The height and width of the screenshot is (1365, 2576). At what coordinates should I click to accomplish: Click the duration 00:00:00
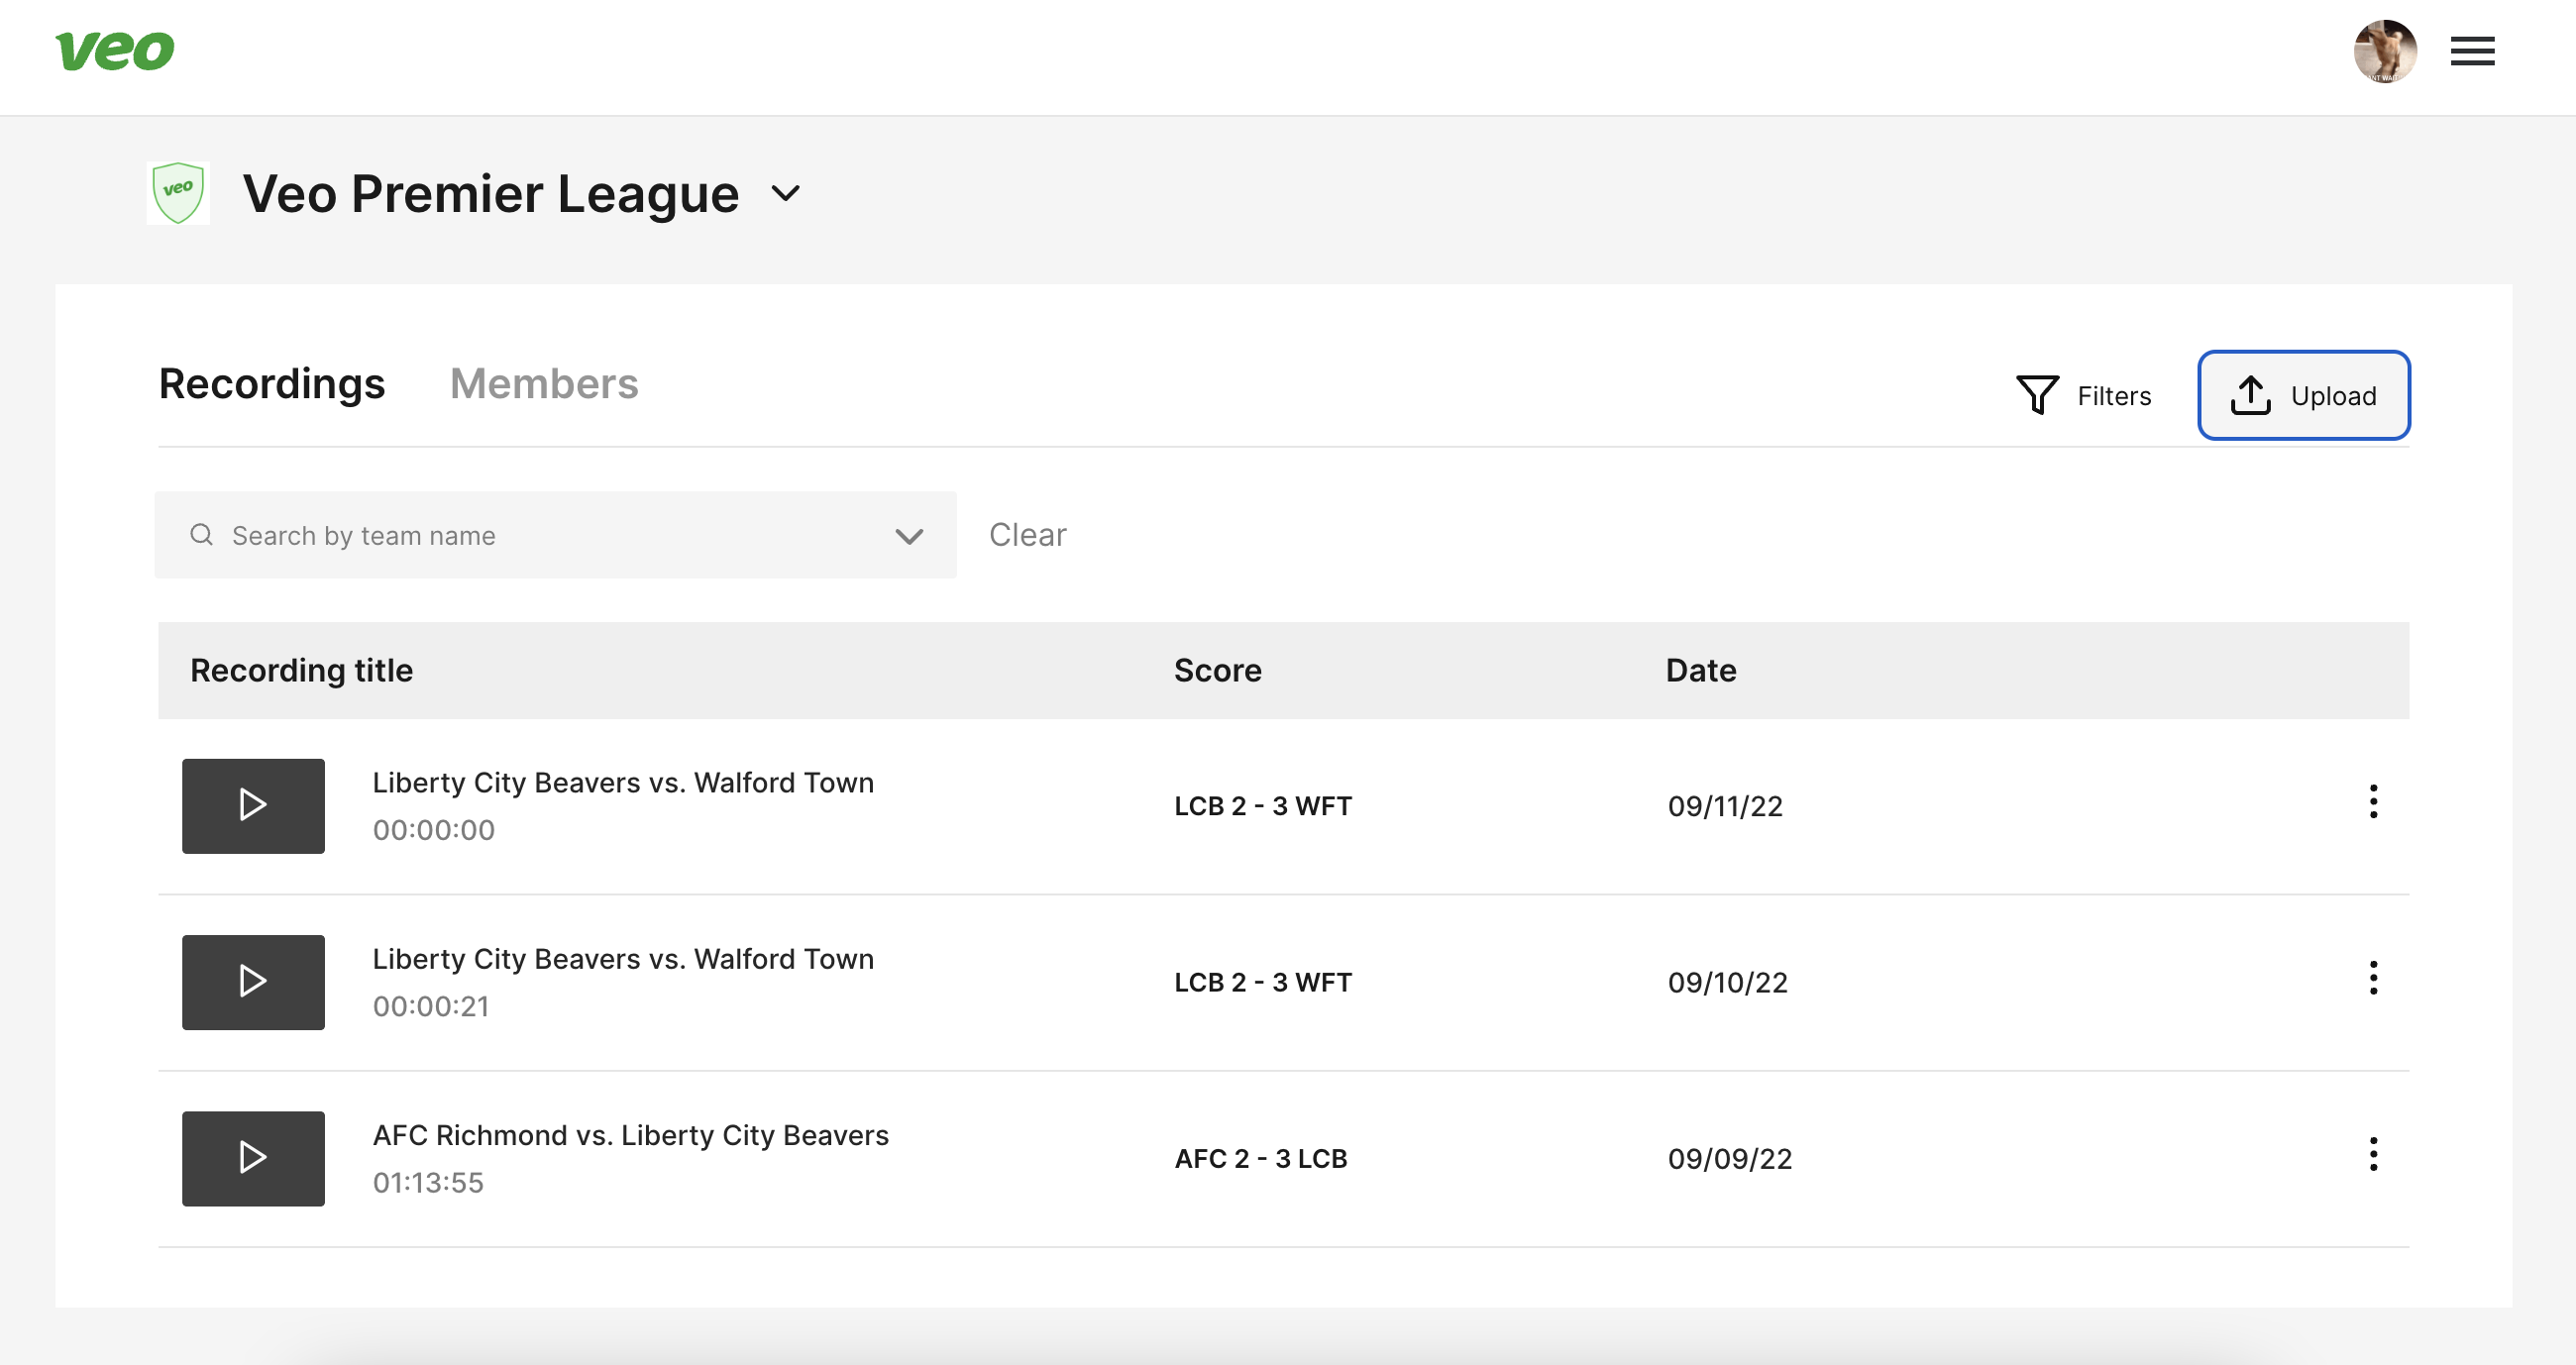pos(434,830)
